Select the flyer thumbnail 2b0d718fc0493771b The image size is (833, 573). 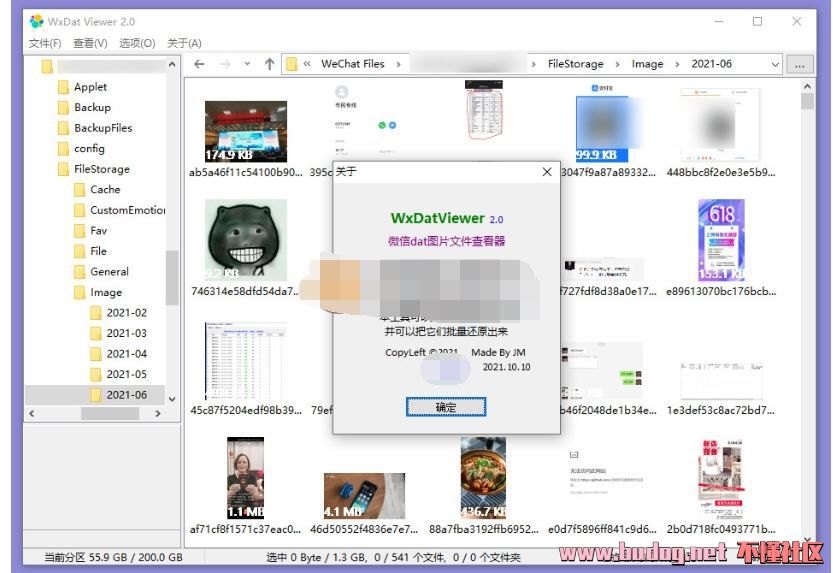tap(721, 478)
